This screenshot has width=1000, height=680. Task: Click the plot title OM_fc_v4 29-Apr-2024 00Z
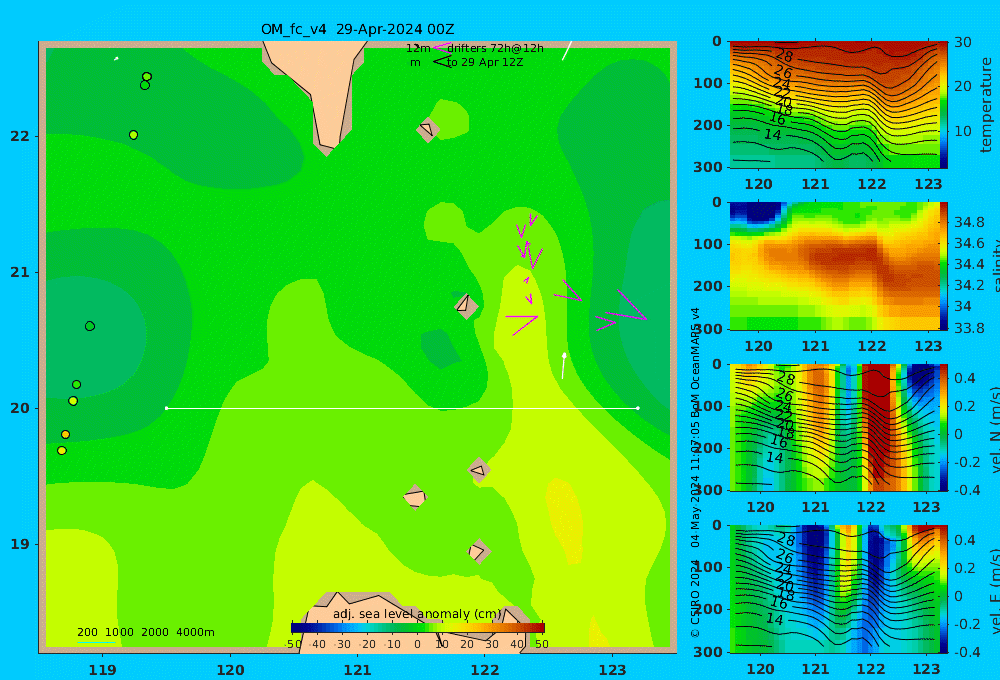[x=357, y=29]
